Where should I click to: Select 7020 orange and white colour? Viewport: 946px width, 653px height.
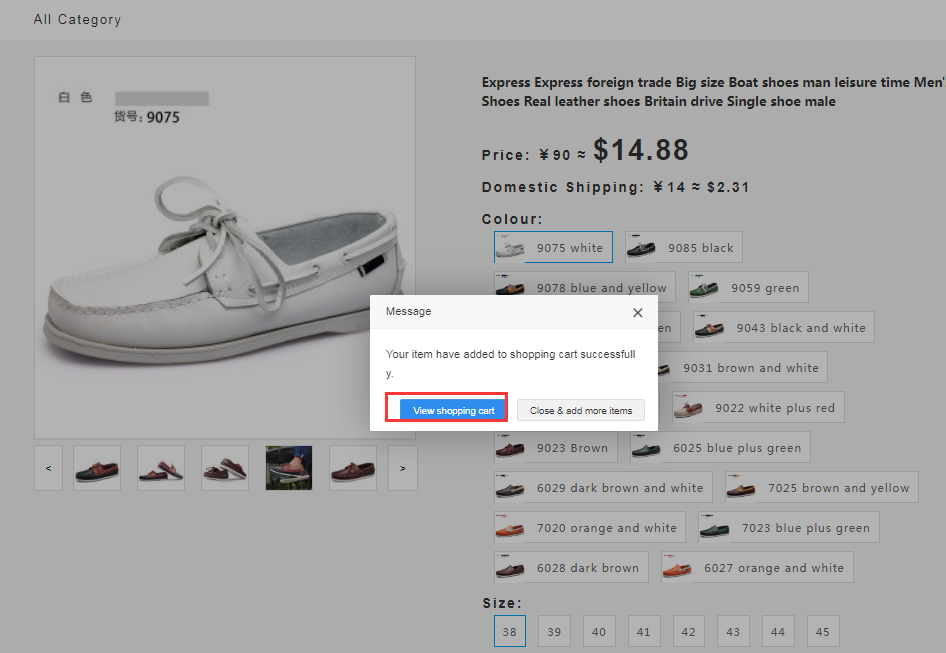[589, 527]
